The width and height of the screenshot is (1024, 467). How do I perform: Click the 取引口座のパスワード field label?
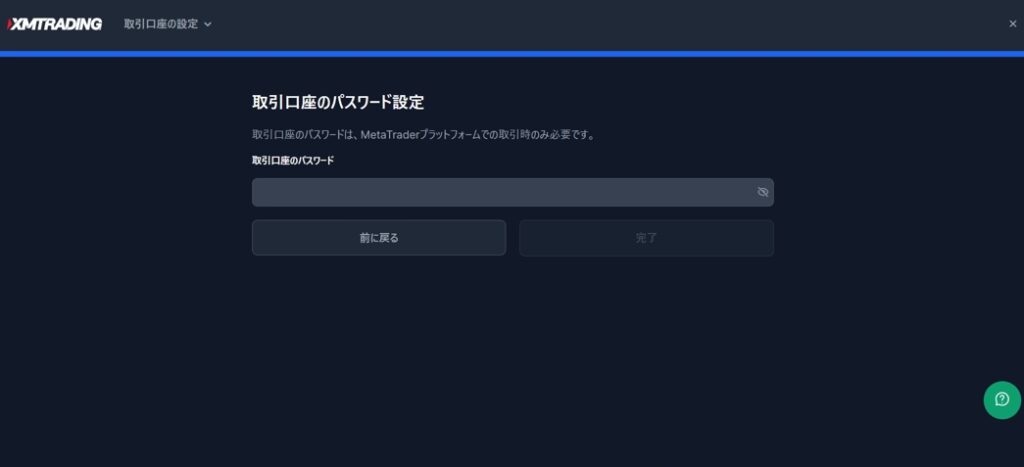tap(293, 160)
